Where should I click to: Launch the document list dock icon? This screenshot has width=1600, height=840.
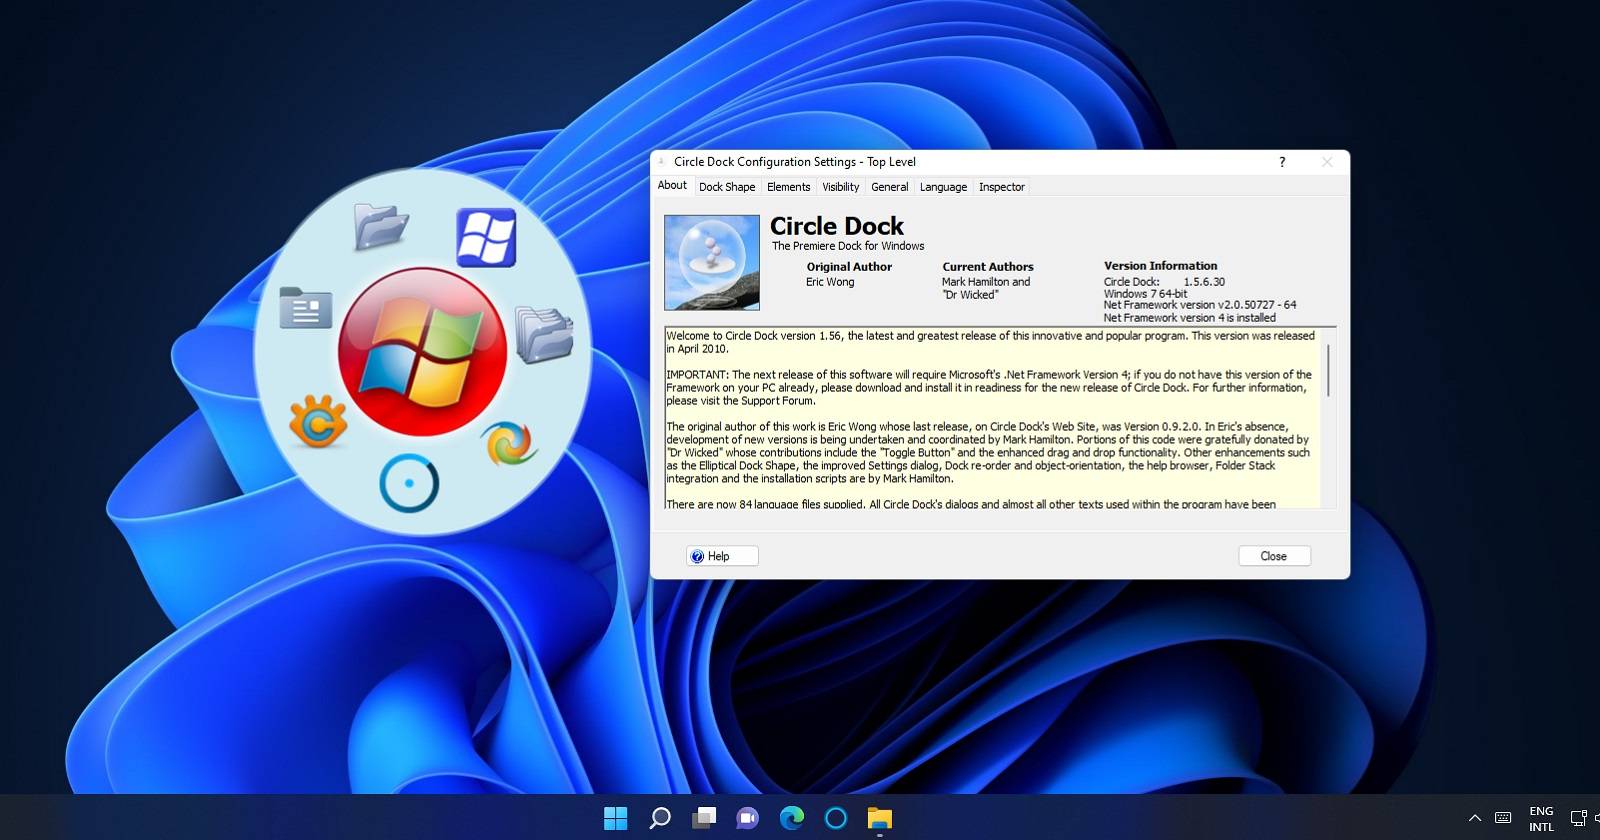click(305, 308)
